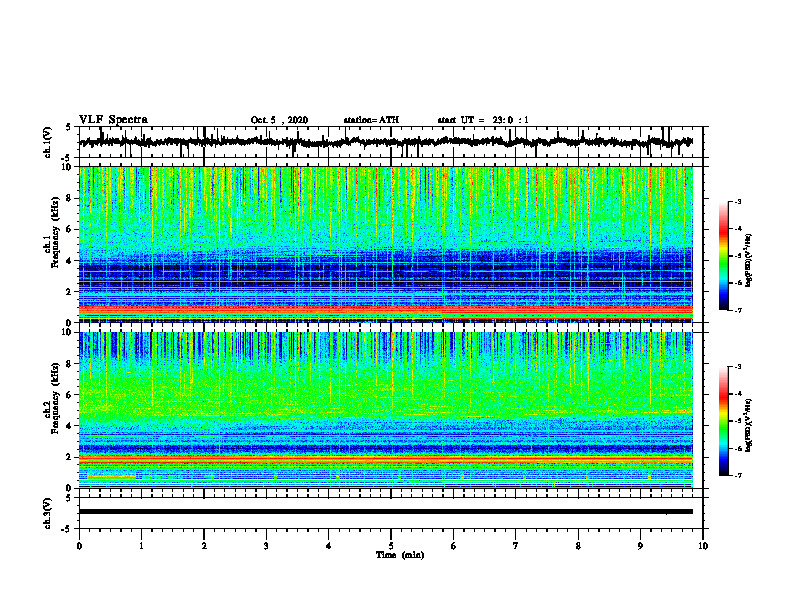Click the "-7" label on ch.1 color bar
Screen dimensions: 792x612
tap(738, 310)
